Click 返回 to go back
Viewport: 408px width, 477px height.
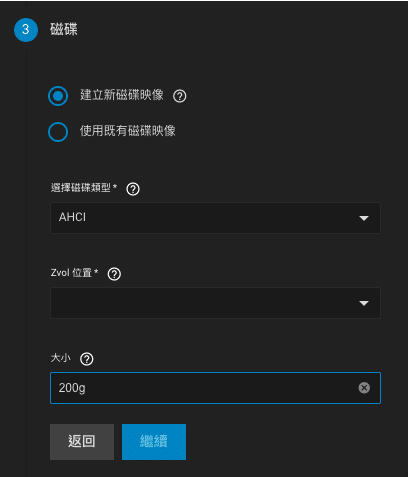pyautogui.click(x=82, y=442)
